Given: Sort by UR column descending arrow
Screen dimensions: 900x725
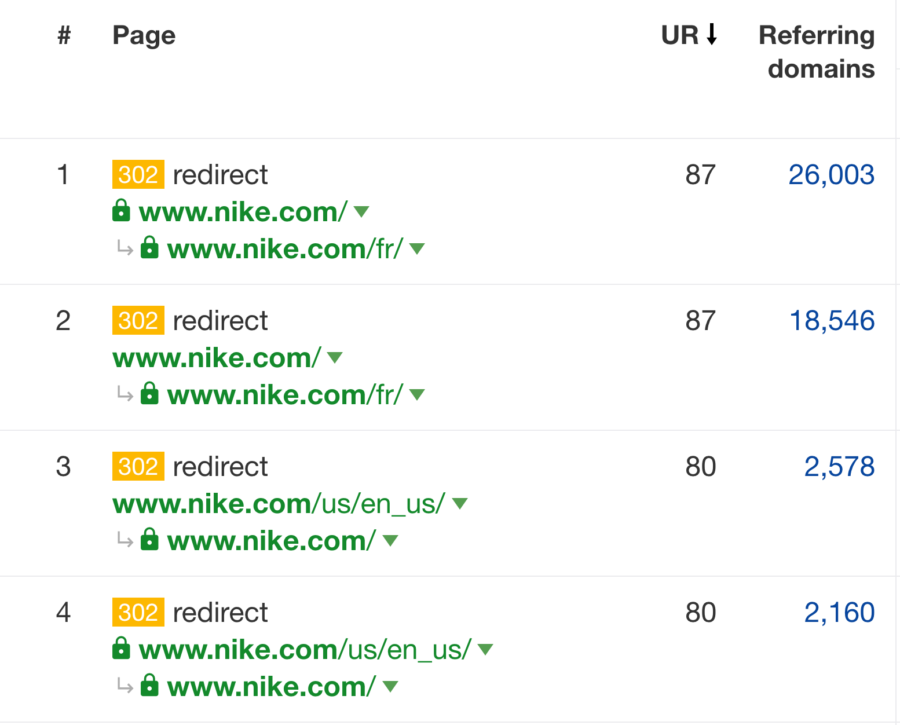Looking at the screenshot, I should tap(712, 34).
